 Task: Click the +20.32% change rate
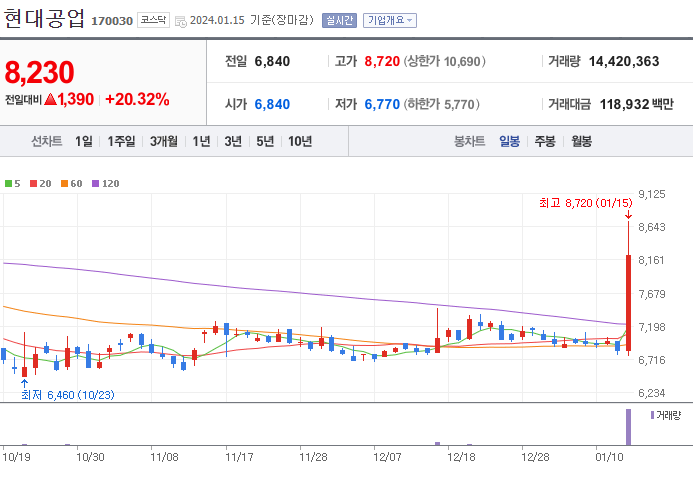pyautogui.click(x=137, y=99)
